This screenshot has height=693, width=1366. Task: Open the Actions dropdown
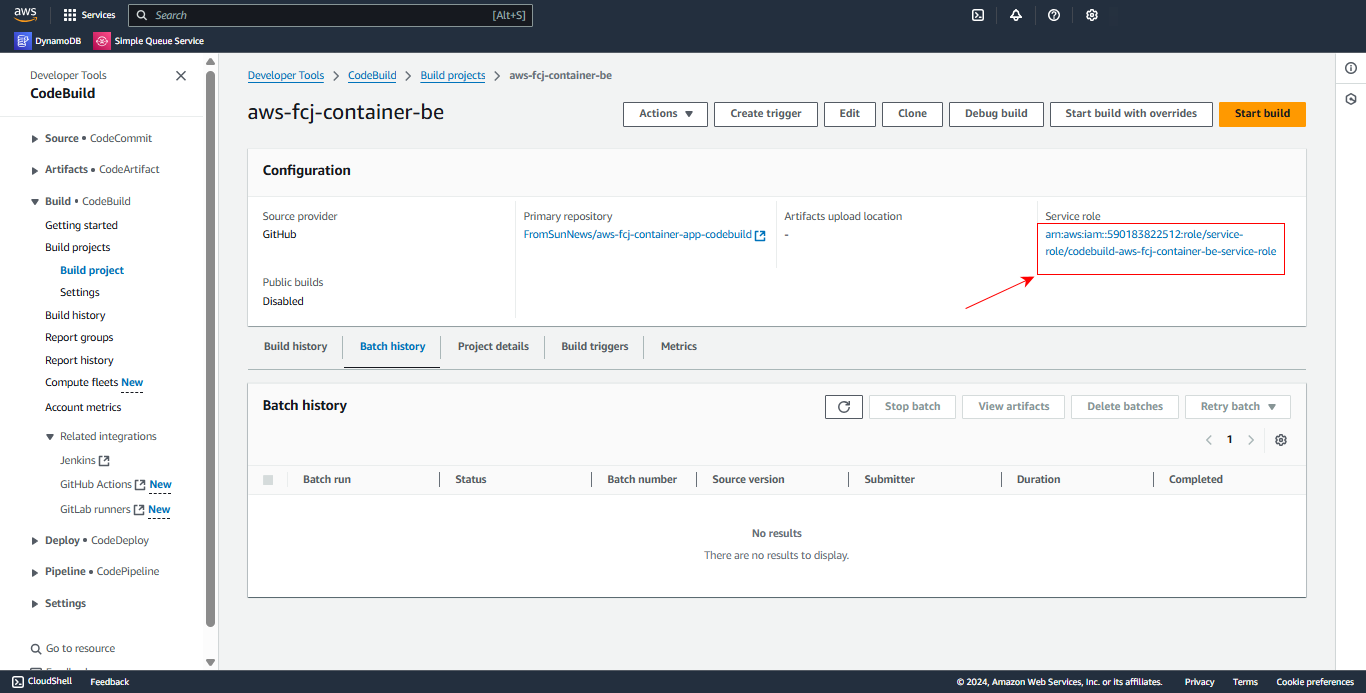(666, 114)
